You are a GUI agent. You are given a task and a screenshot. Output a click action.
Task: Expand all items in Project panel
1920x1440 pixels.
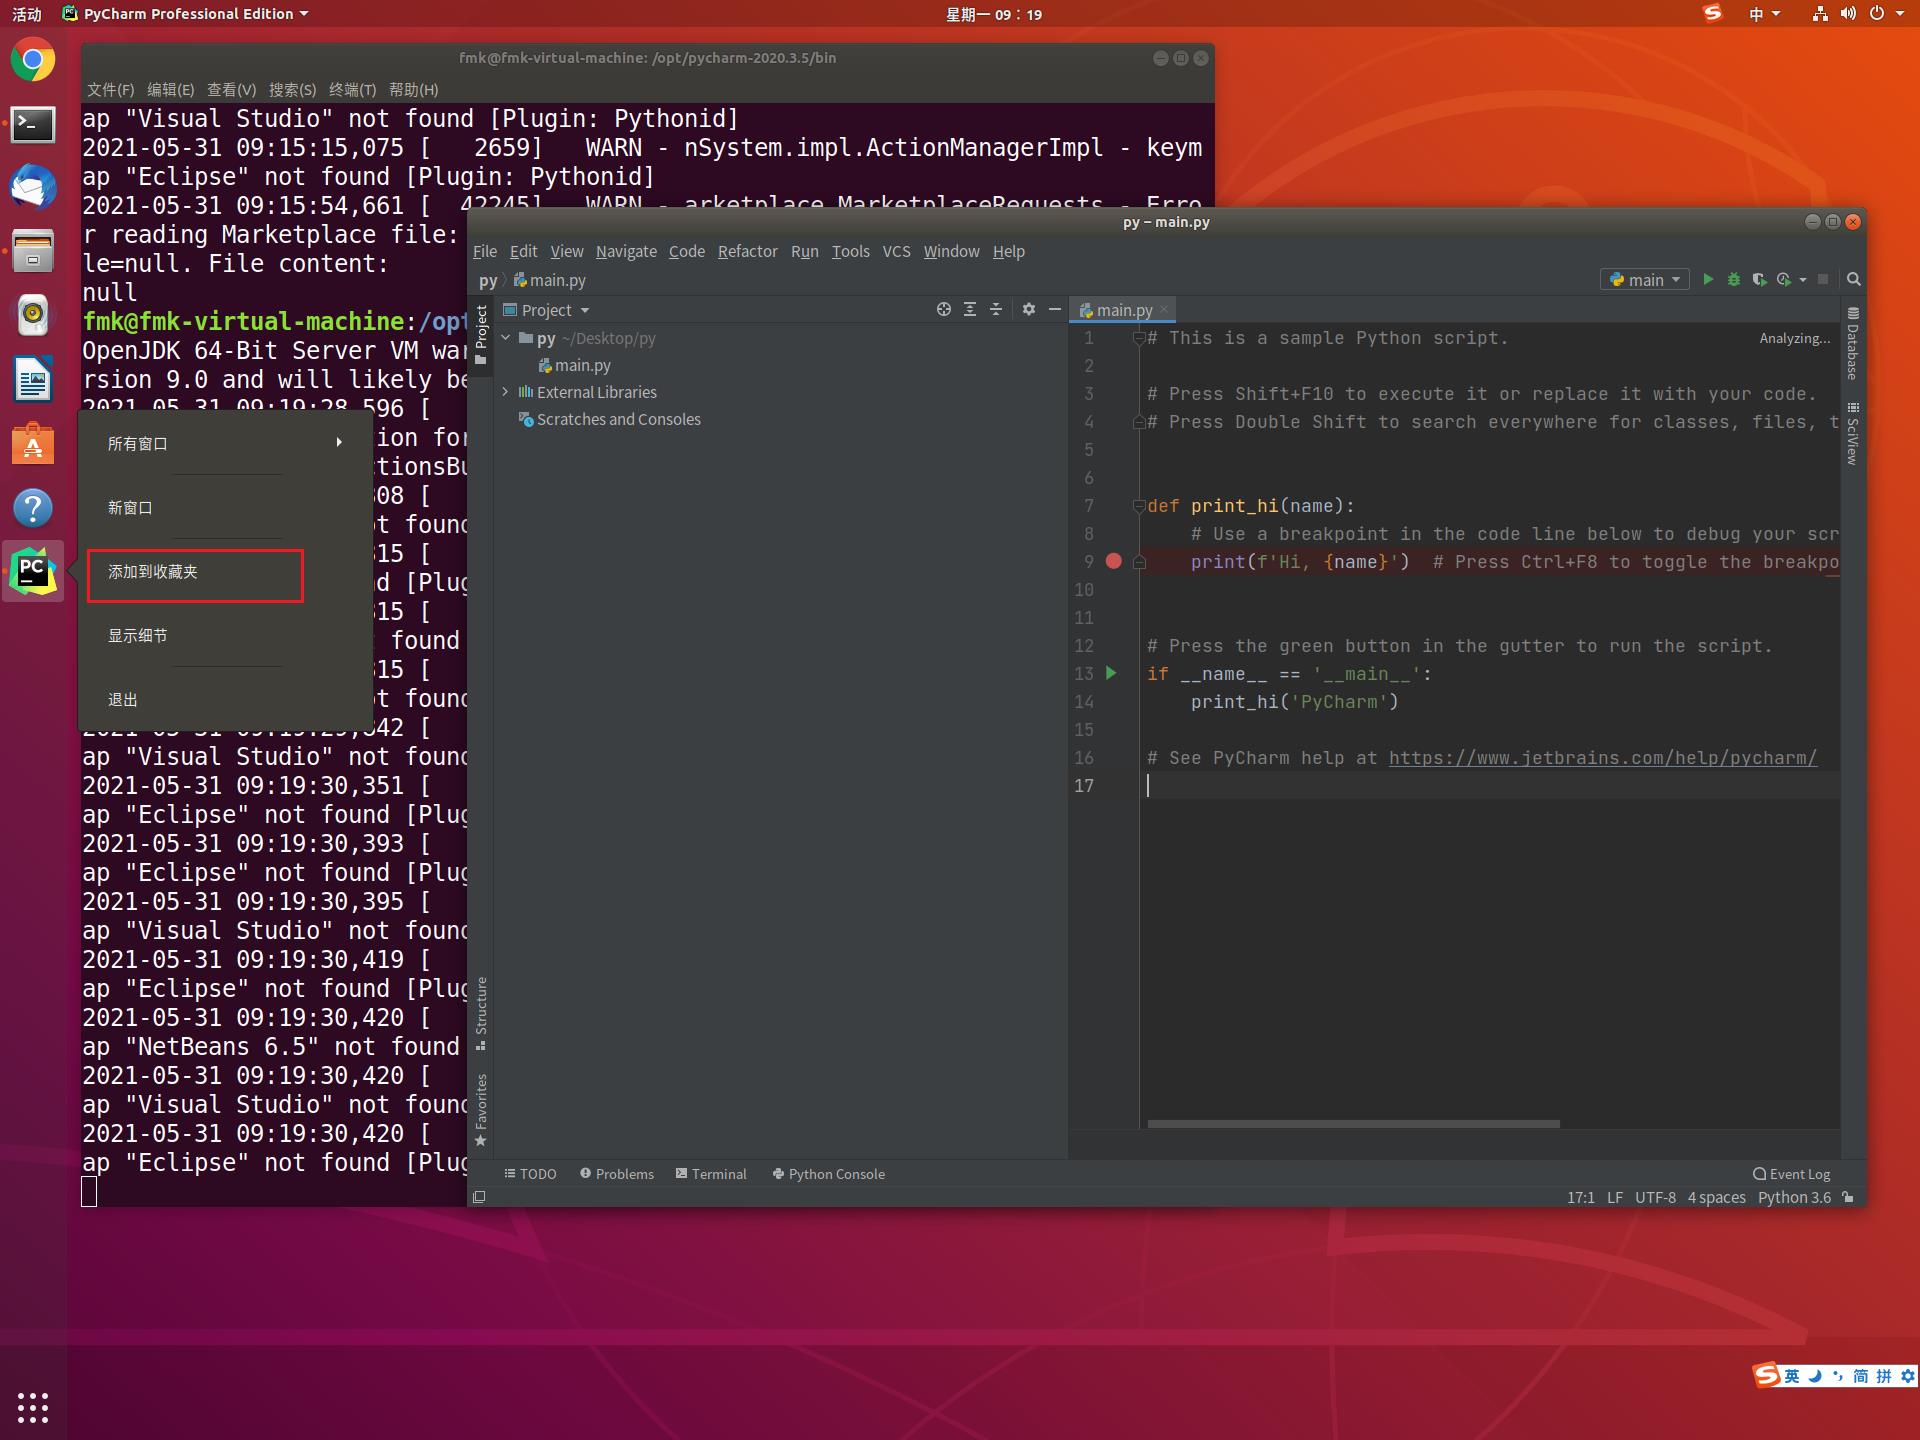(970, 310)
